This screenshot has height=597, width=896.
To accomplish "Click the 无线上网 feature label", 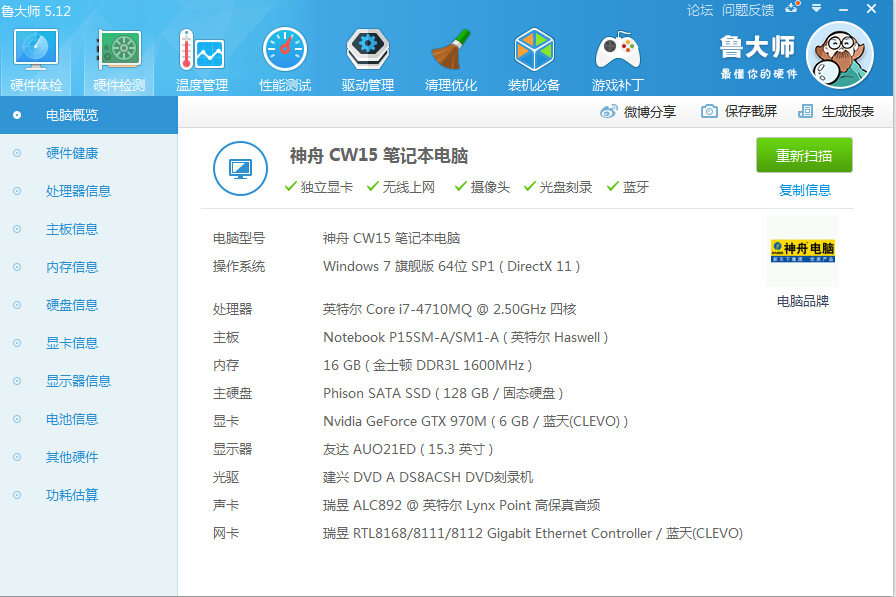I will [409, 187].
